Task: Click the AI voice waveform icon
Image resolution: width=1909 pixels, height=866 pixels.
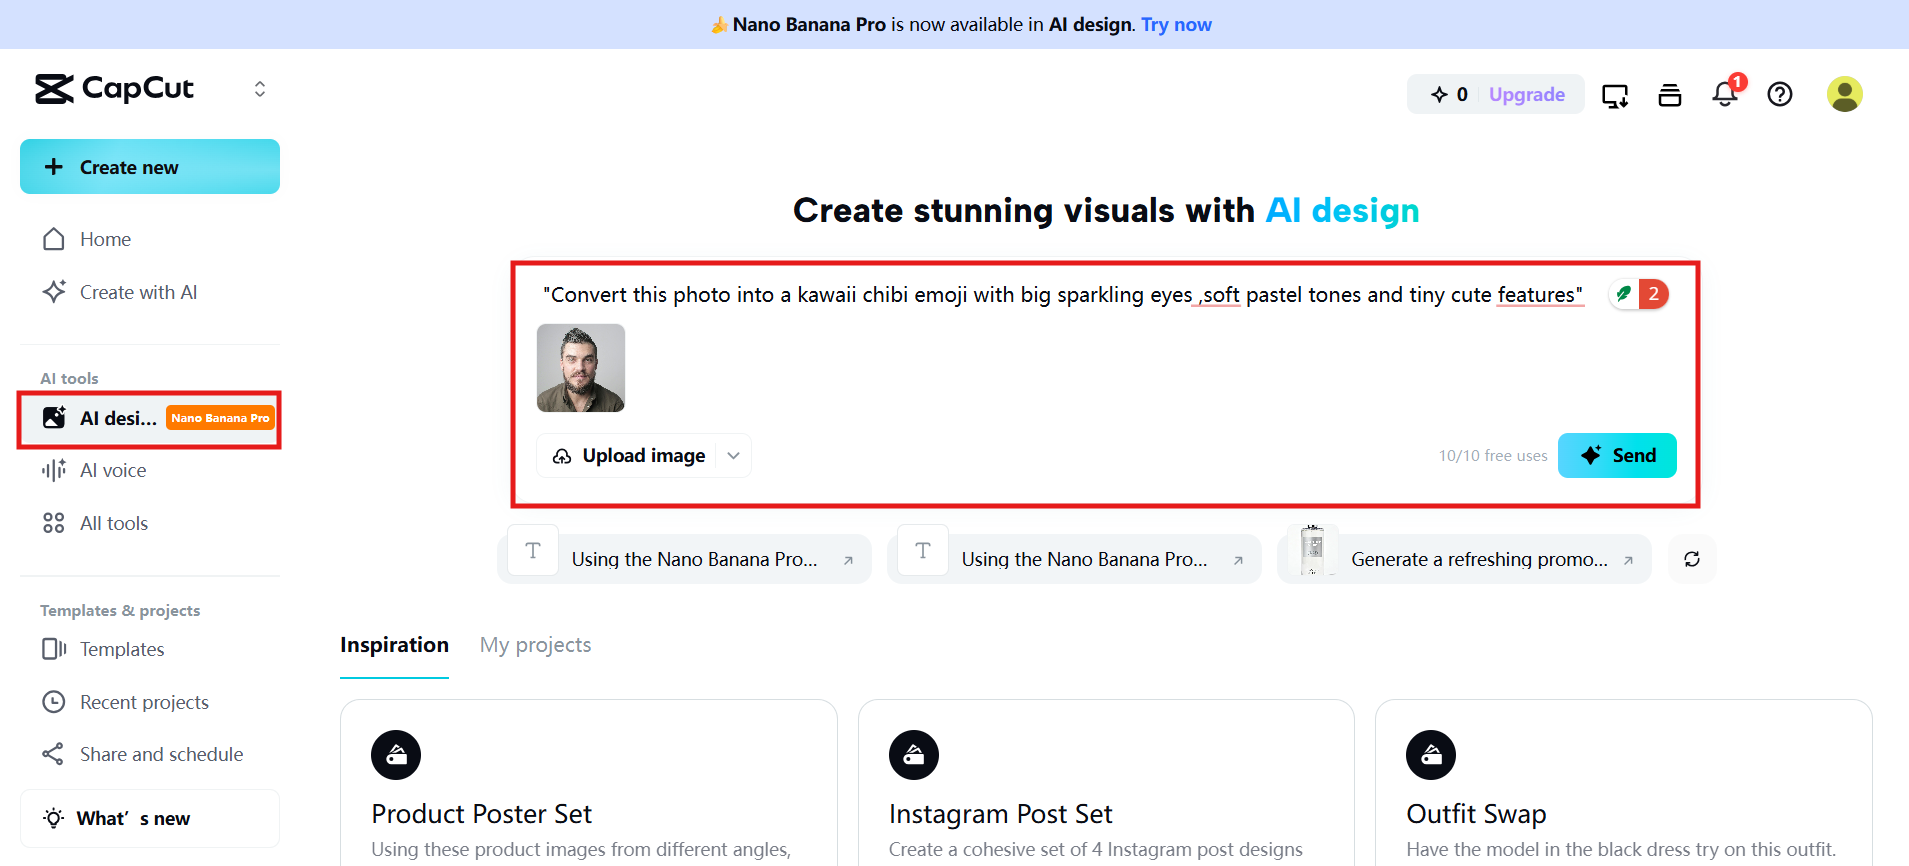Action: click(54, 470)
